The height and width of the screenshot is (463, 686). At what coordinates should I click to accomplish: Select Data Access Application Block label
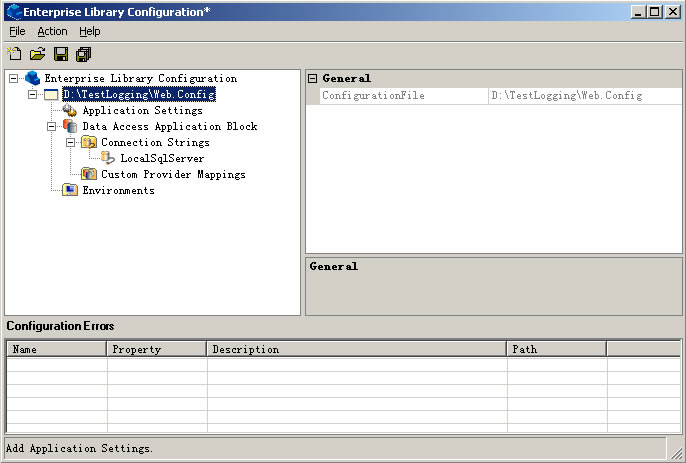click(170, 126)
